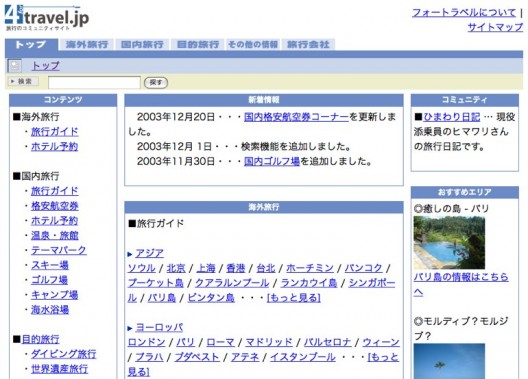The height and width of the screenshot is (379, 528).
Task: Expand Asia list with もっと見る
Action: tap(294, 298)
